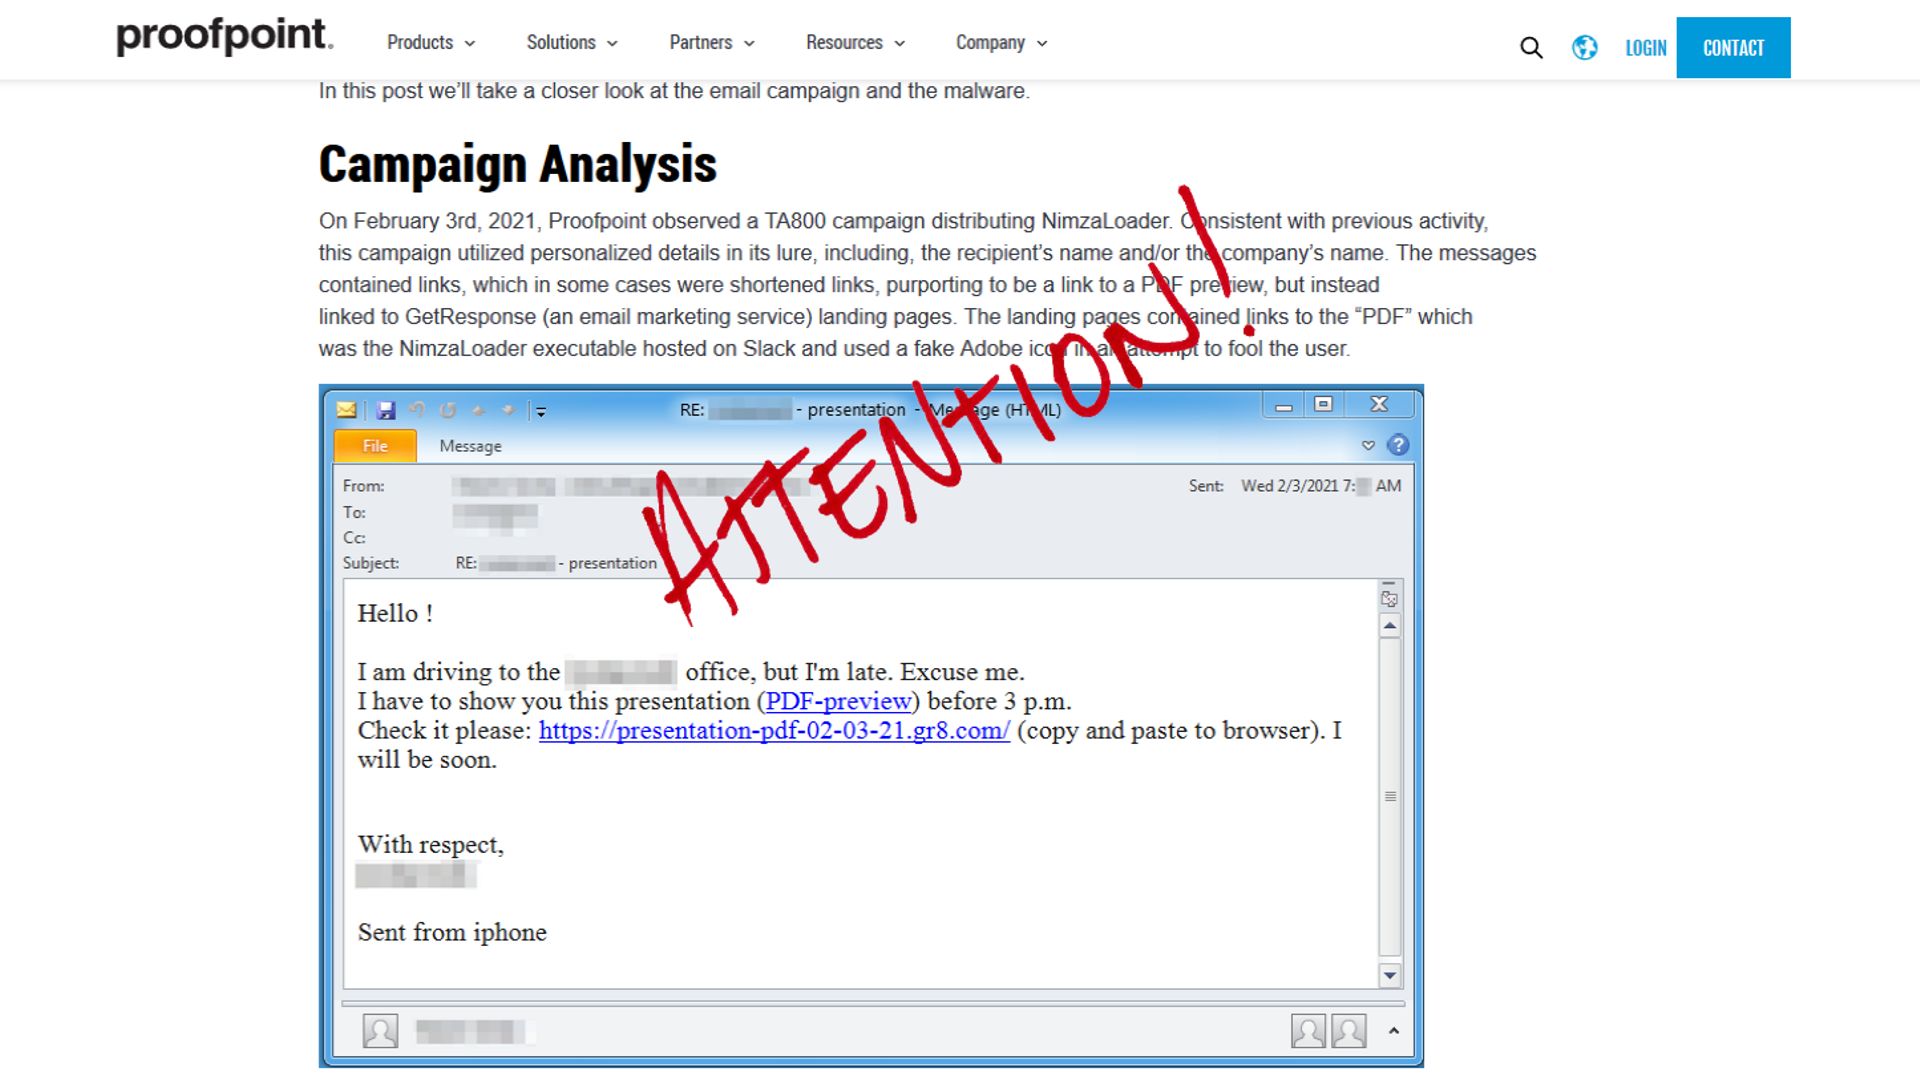Click the first contact photo at bottom right

[1308, 1031]
